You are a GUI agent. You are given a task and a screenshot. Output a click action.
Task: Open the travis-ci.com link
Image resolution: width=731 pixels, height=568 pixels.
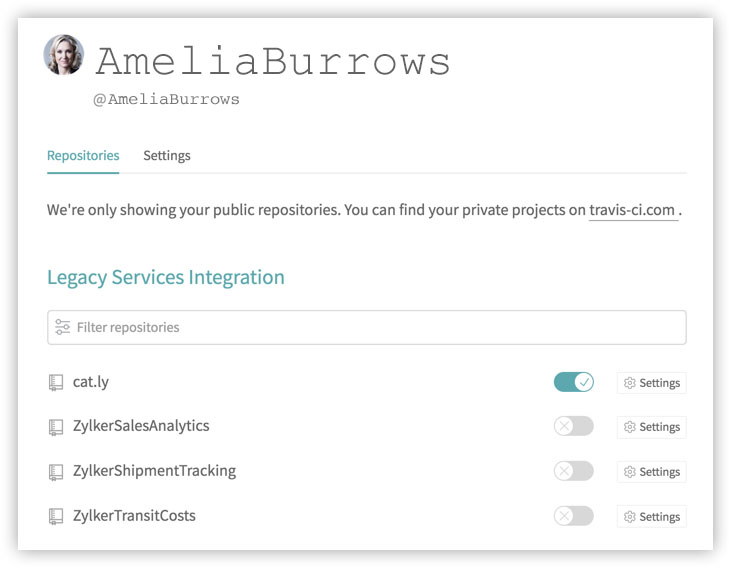pyautogui.click(x=632, y=210)
